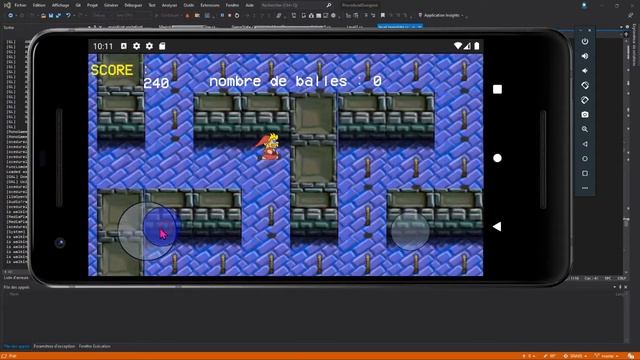The image size is (640, 360).
Task: Tap emulator sidebar back triangle icon
Action: (x=585, y=144)
